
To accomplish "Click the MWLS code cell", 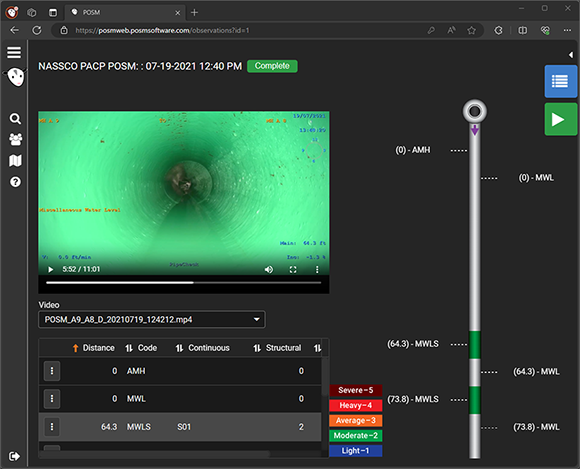I will [x=139, y=427].
